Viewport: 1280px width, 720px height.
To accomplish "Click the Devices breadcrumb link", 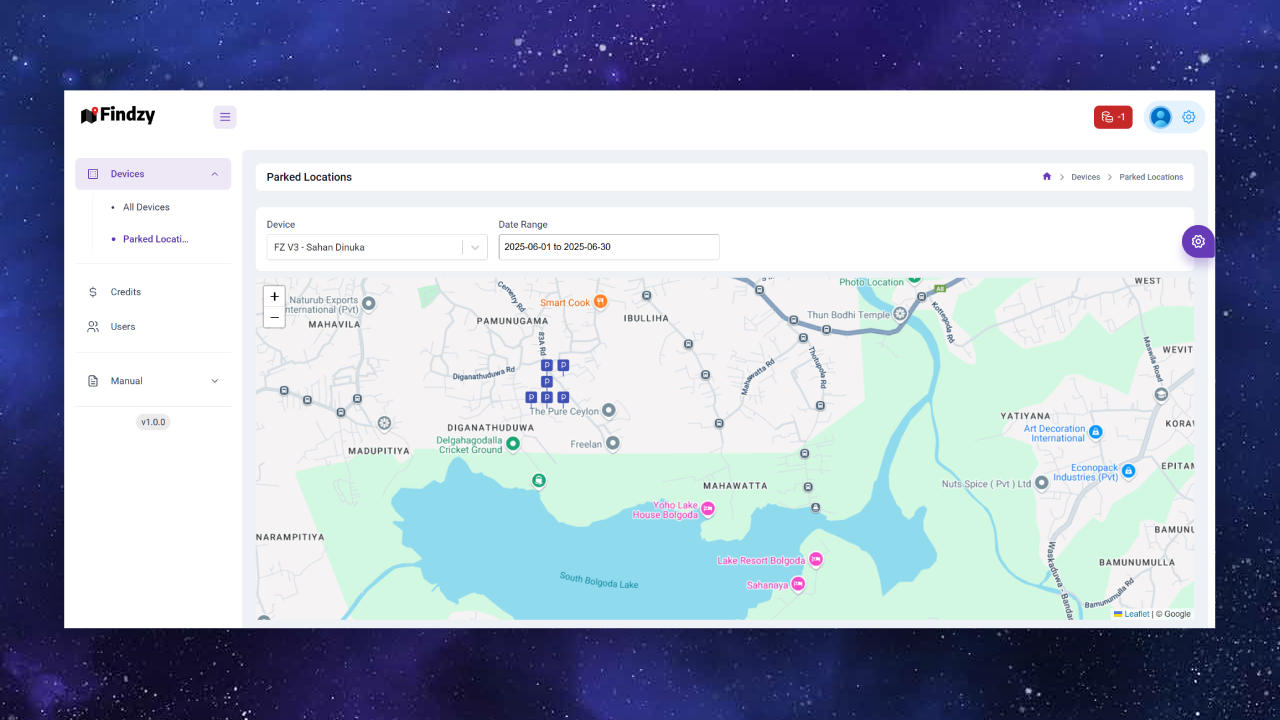I will click(1085, 177).
